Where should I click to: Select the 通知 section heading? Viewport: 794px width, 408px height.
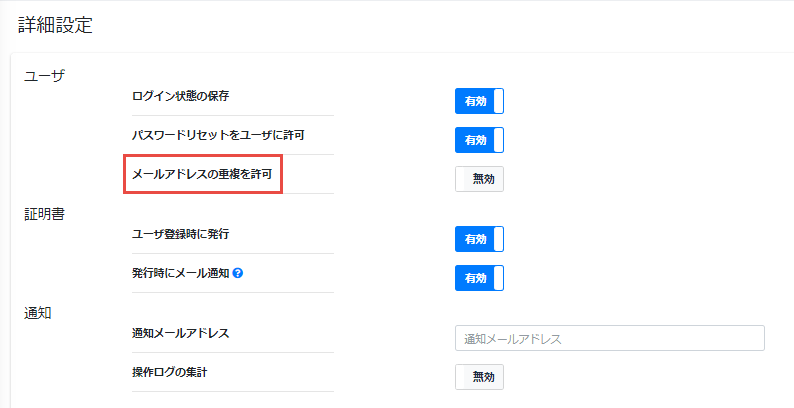(x=37, y=312)
